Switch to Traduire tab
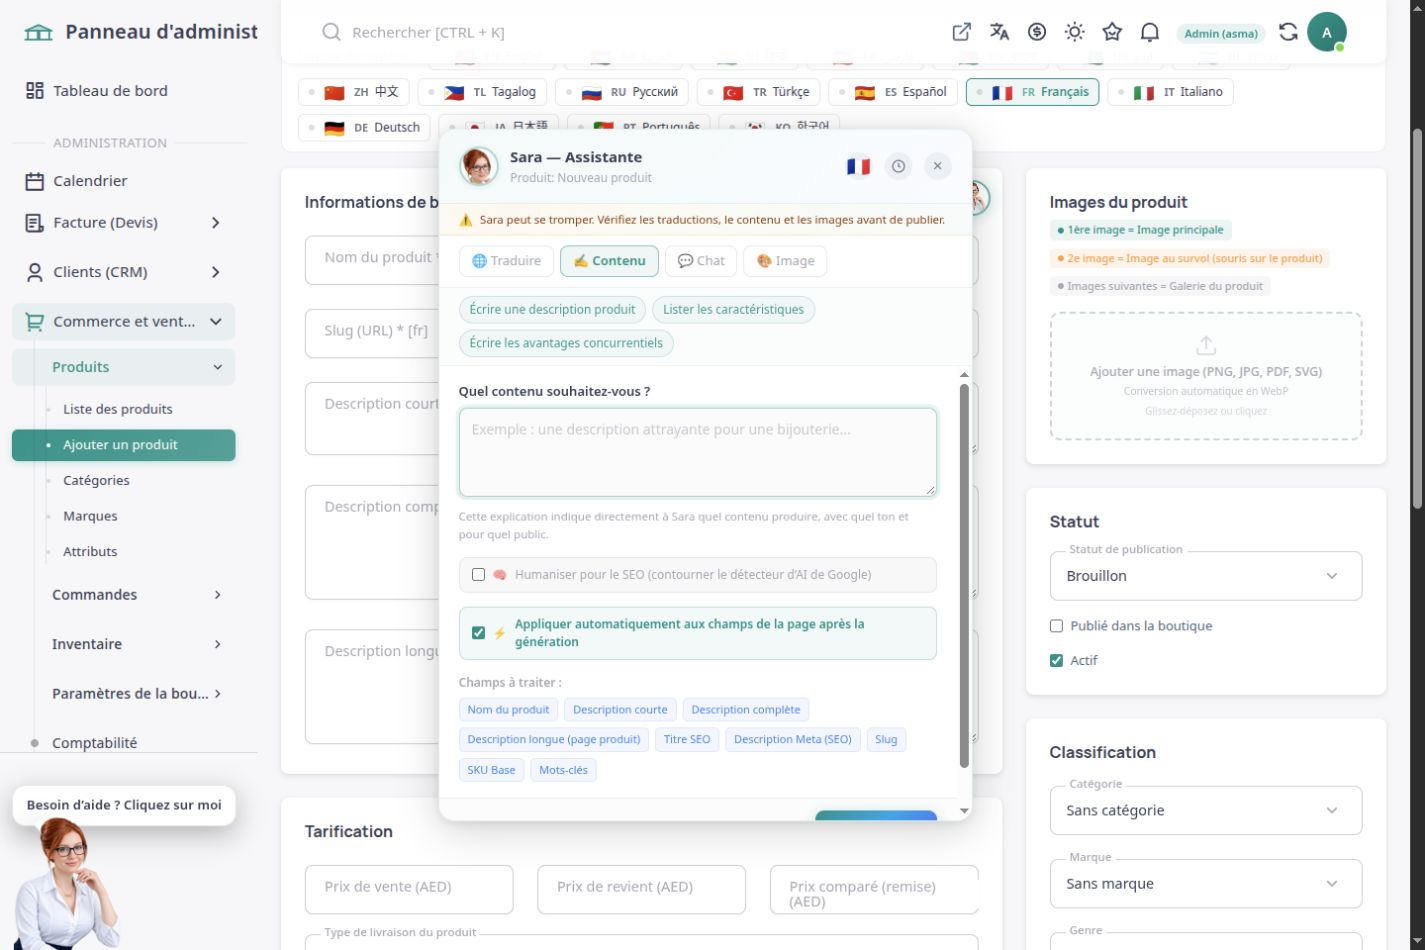The width and height of the screenshot is (1425, 950). [x=507, y=261]
